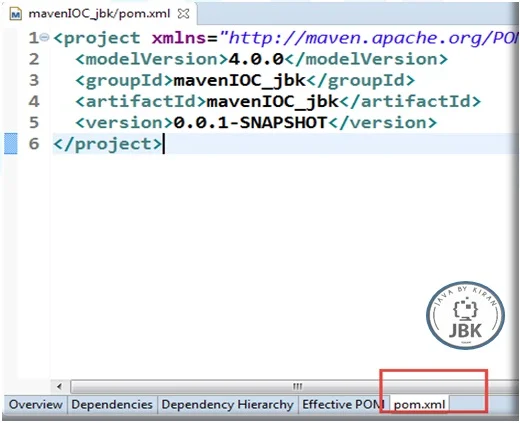The image size is (520, 423).
Task: Select the mavenIOC_jbk/pom.xml editor tab
Action: click(99, 14)
